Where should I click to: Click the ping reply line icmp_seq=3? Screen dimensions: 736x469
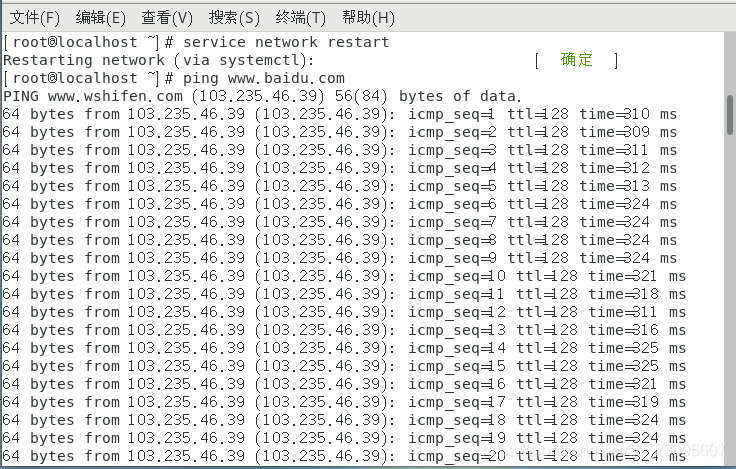[x=340, y=150]
